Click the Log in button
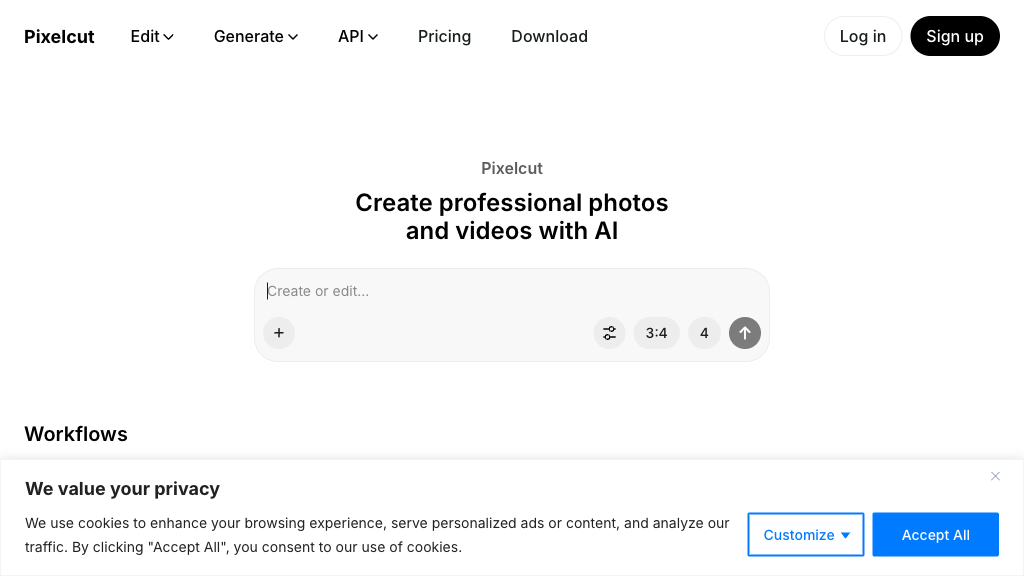The image size is (1024, 576). [x=862, y=37]
